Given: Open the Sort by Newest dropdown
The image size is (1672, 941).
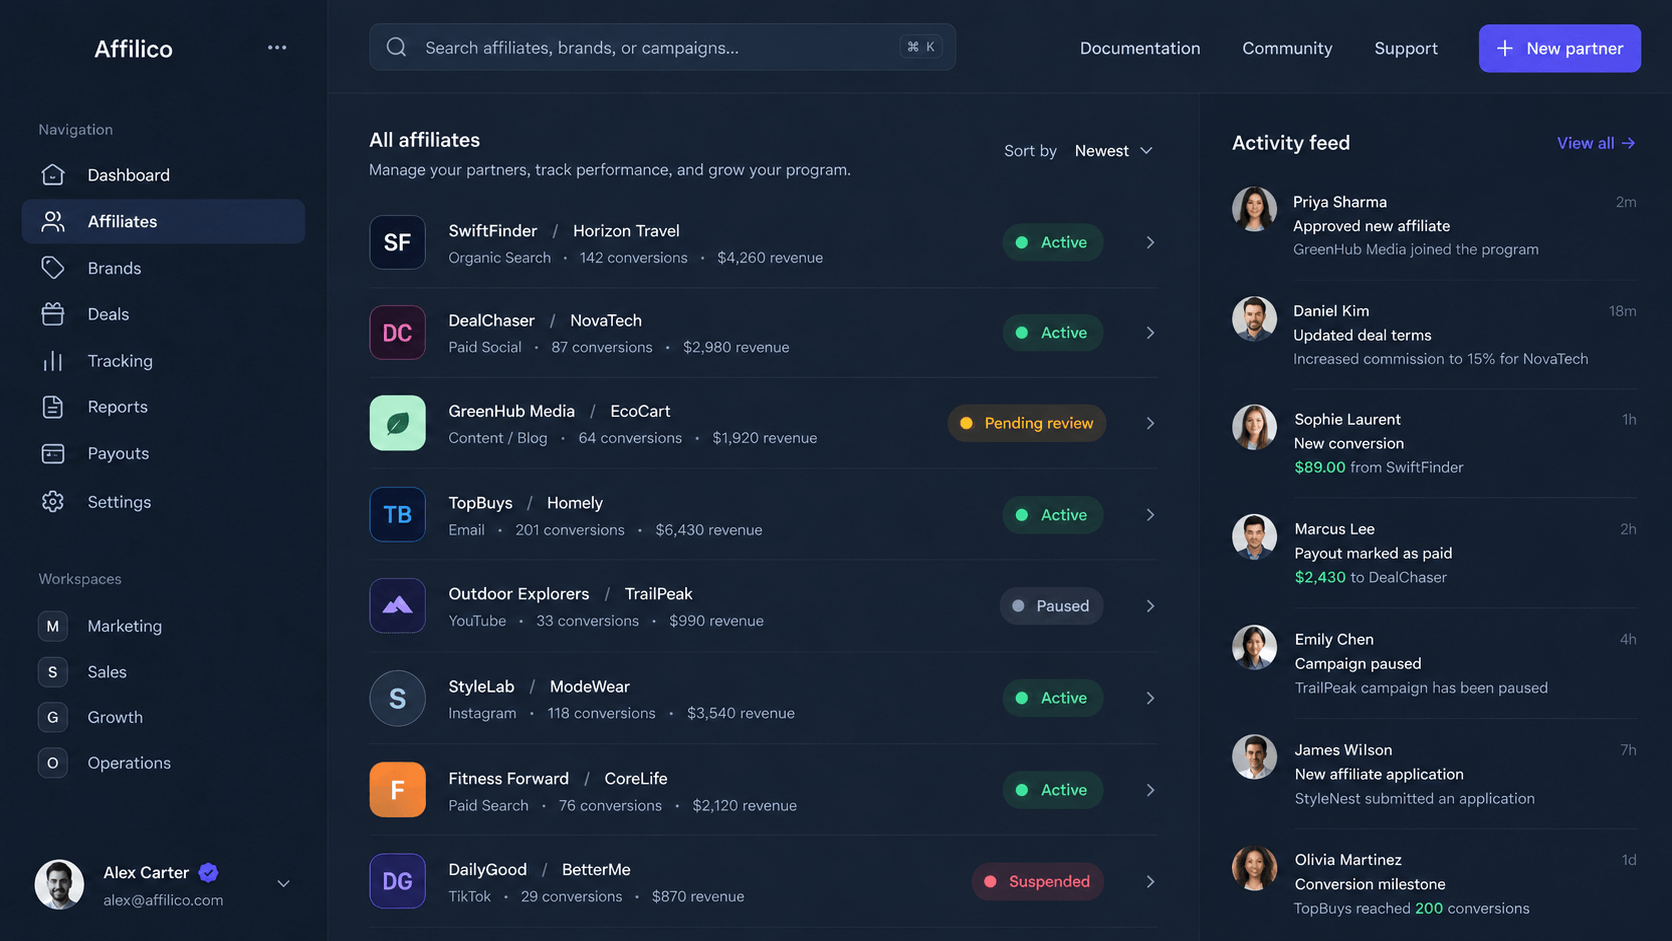Looking at the screenshot, I should (x=1114, y=151).
